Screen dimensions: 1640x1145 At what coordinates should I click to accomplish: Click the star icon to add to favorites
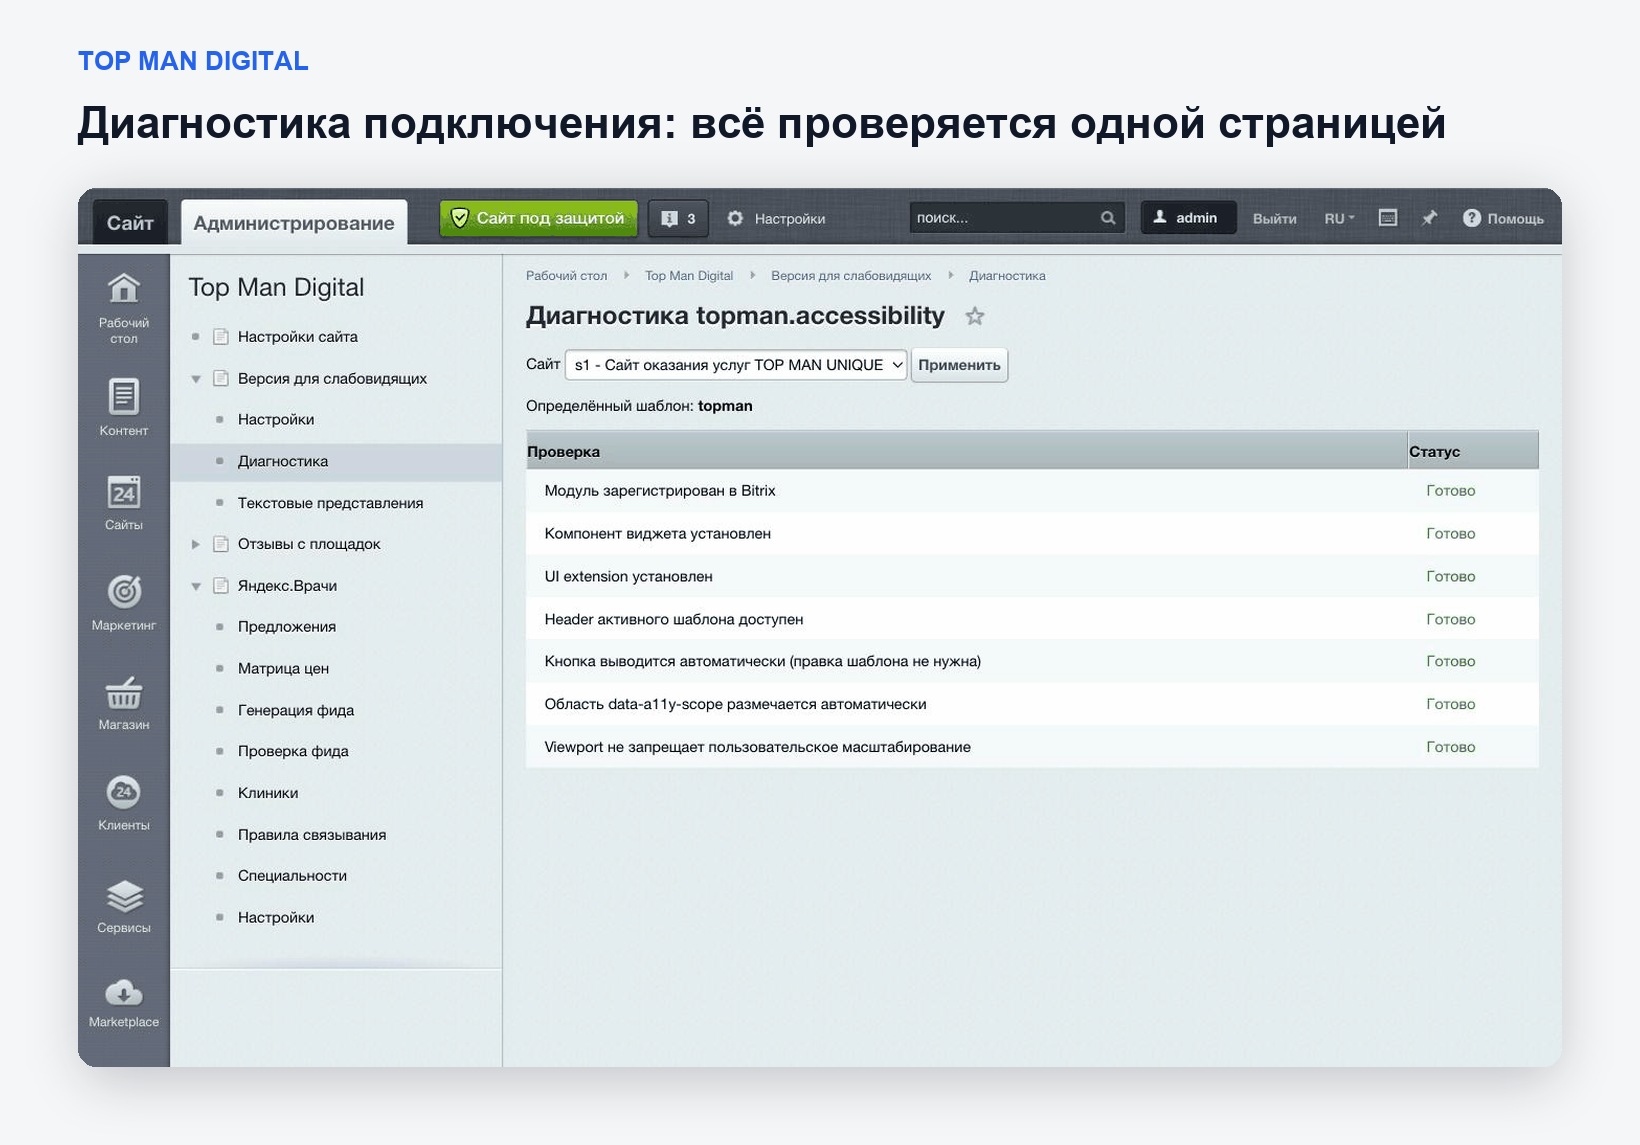pos(975,317)
